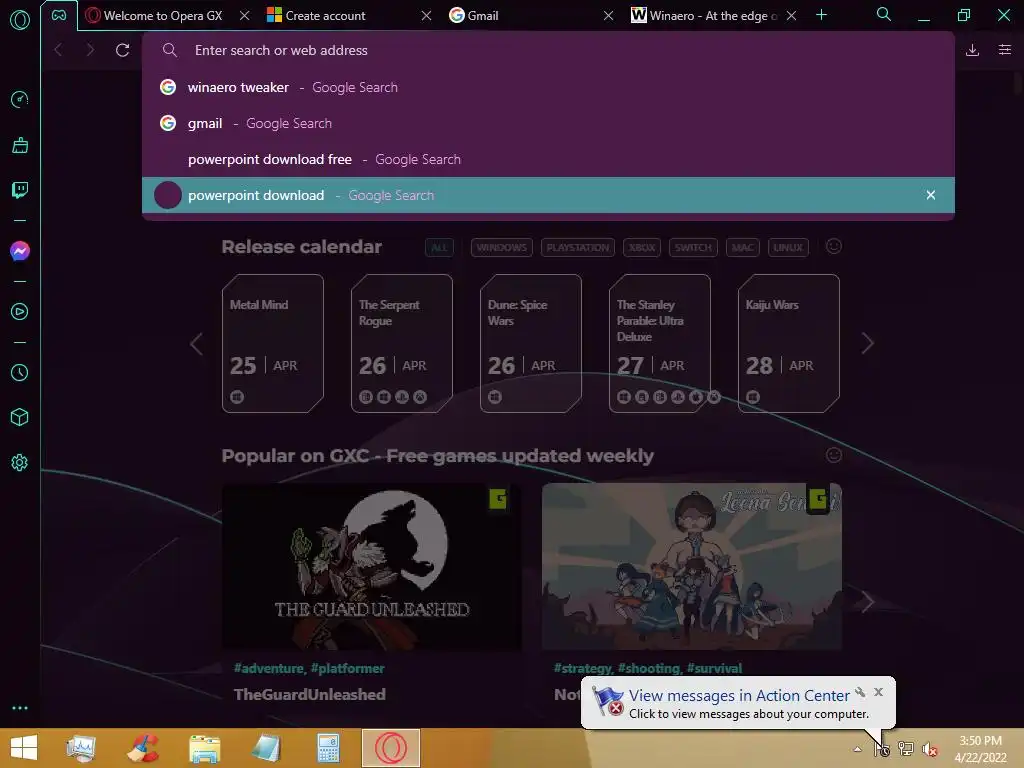The height and width of the screenshot is (768, 1024).
Task: Open Twitch panel in sidebar
Action: [x=20, y=190]
